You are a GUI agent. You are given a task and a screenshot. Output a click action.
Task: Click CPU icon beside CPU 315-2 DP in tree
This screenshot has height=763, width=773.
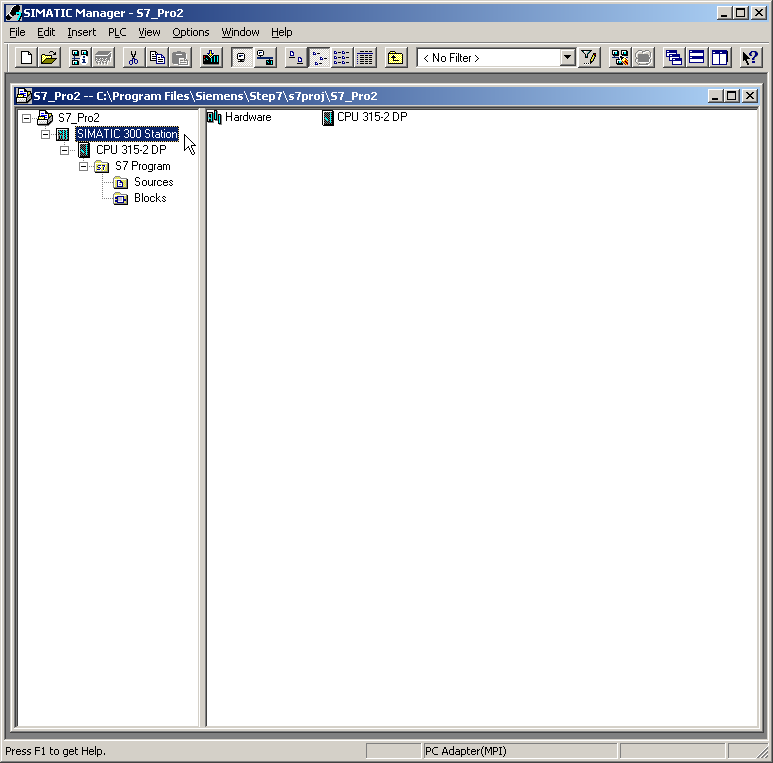[x=84, y=150]
